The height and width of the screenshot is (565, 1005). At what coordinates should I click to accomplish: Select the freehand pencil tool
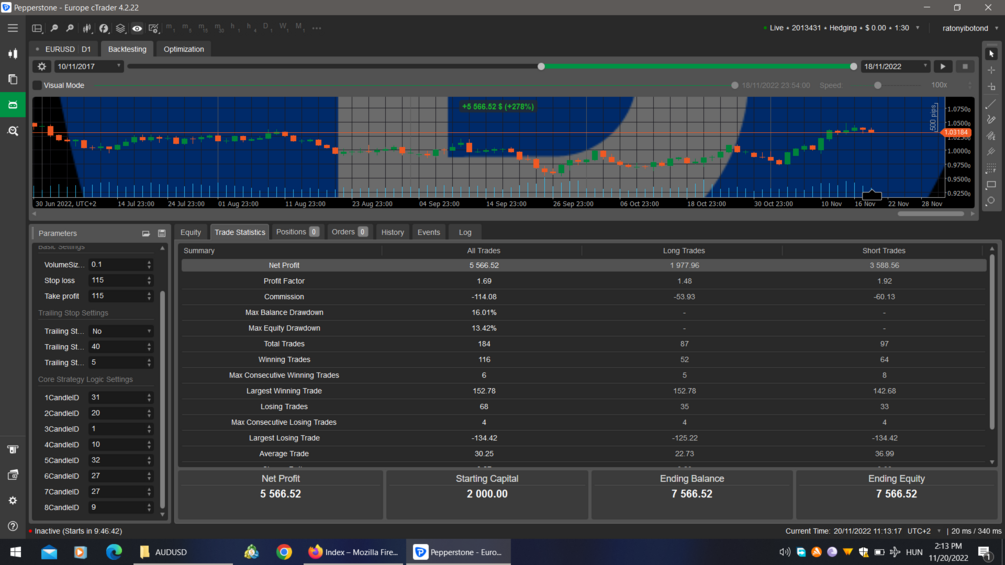(x=991, y=119)
